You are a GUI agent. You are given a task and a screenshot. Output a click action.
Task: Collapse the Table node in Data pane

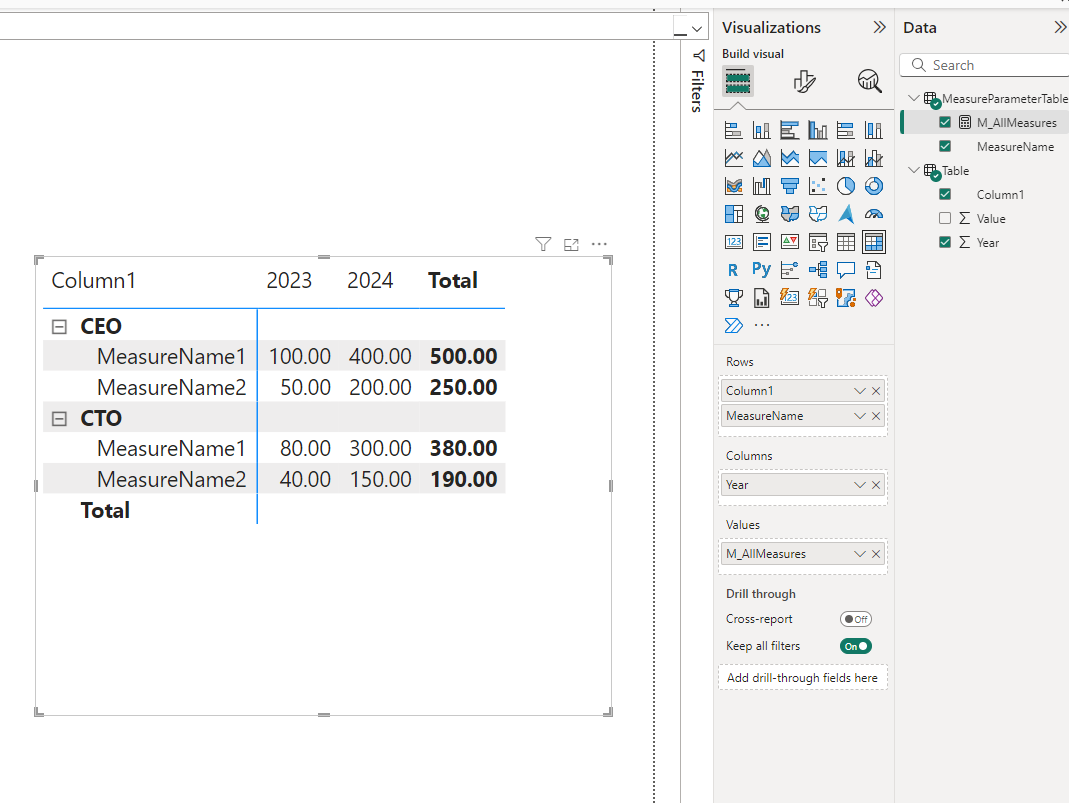pos(914,170)
